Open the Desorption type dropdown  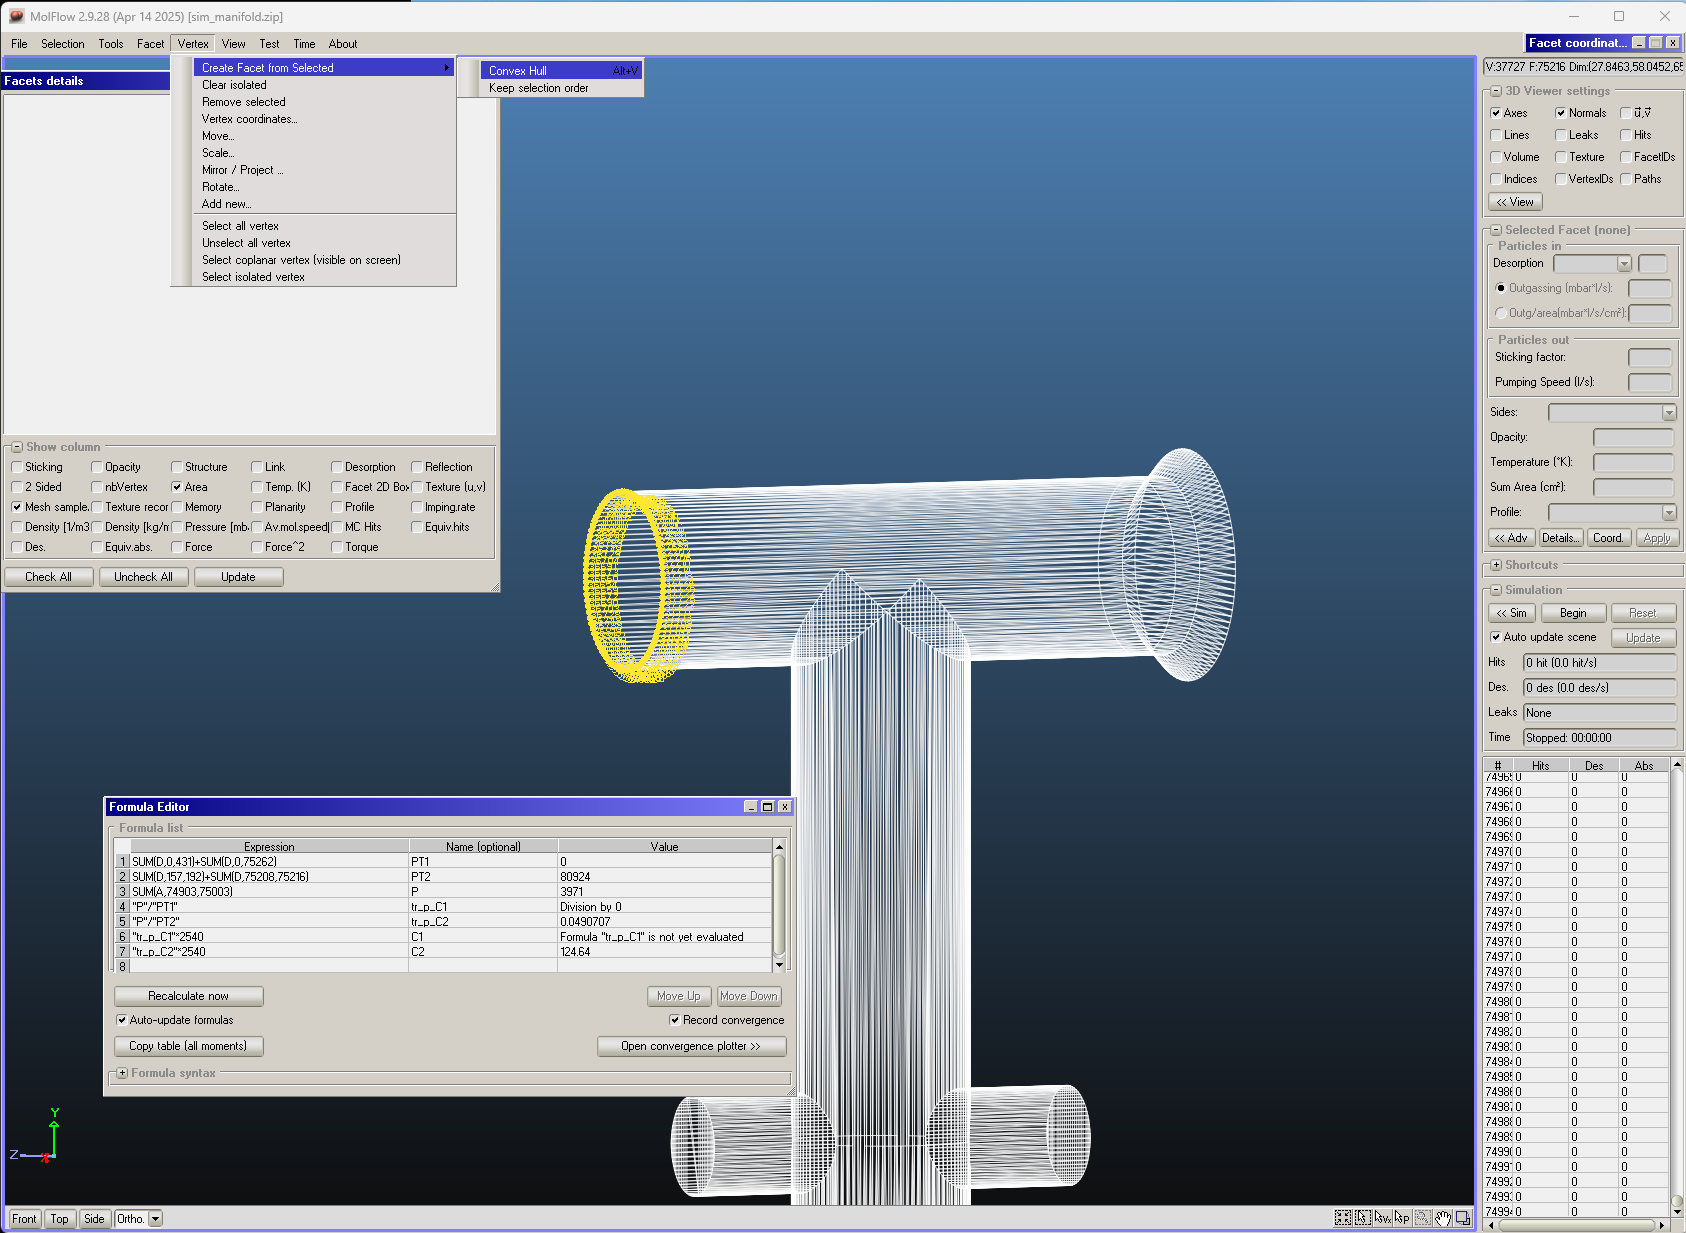(x=1624, y=264)
